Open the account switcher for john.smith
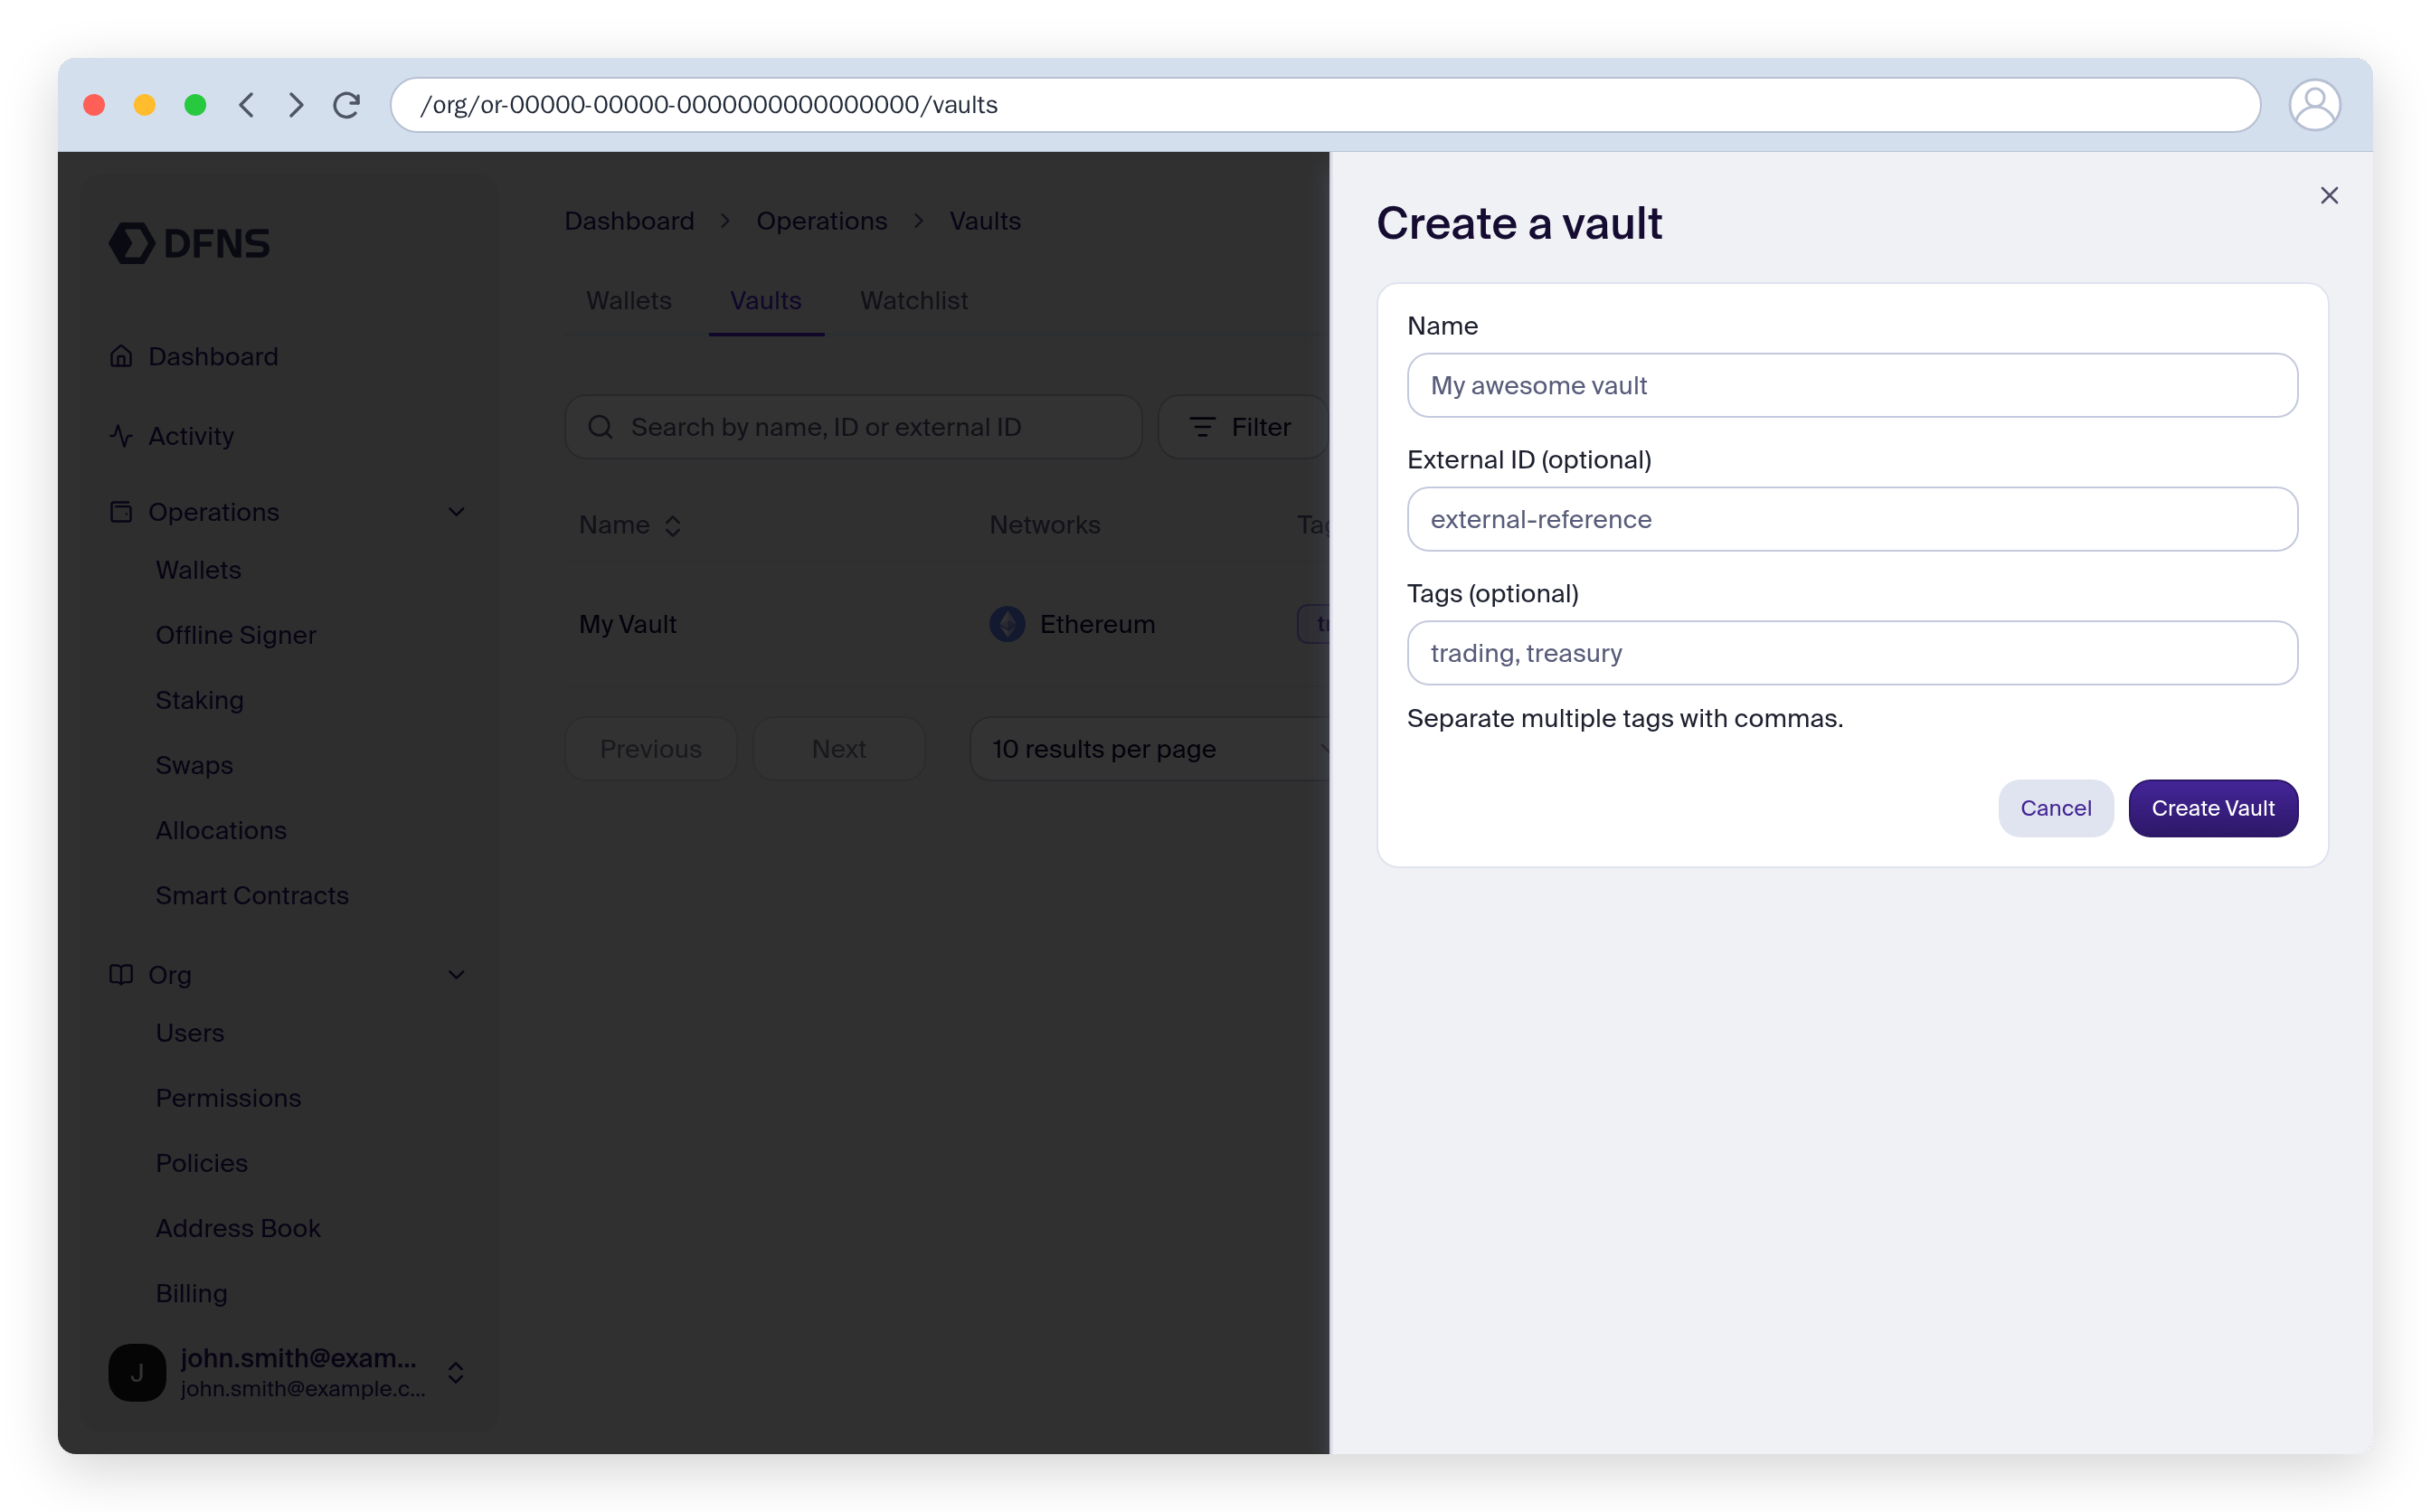Screen dimensions: 2431x1512 pos(455,1372)
